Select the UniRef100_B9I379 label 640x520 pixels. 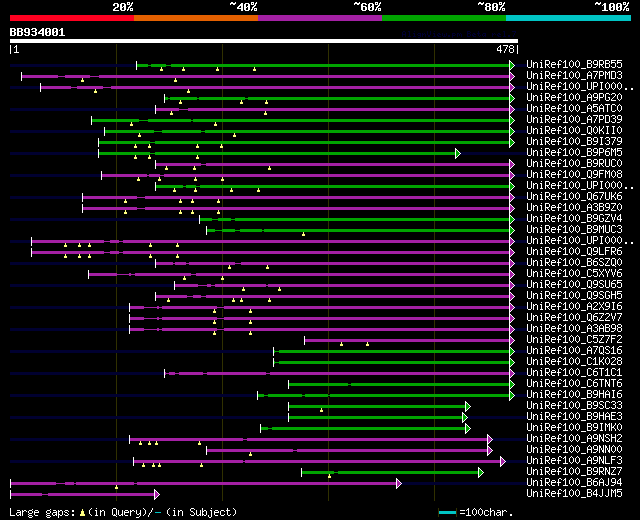click(574, 141)
